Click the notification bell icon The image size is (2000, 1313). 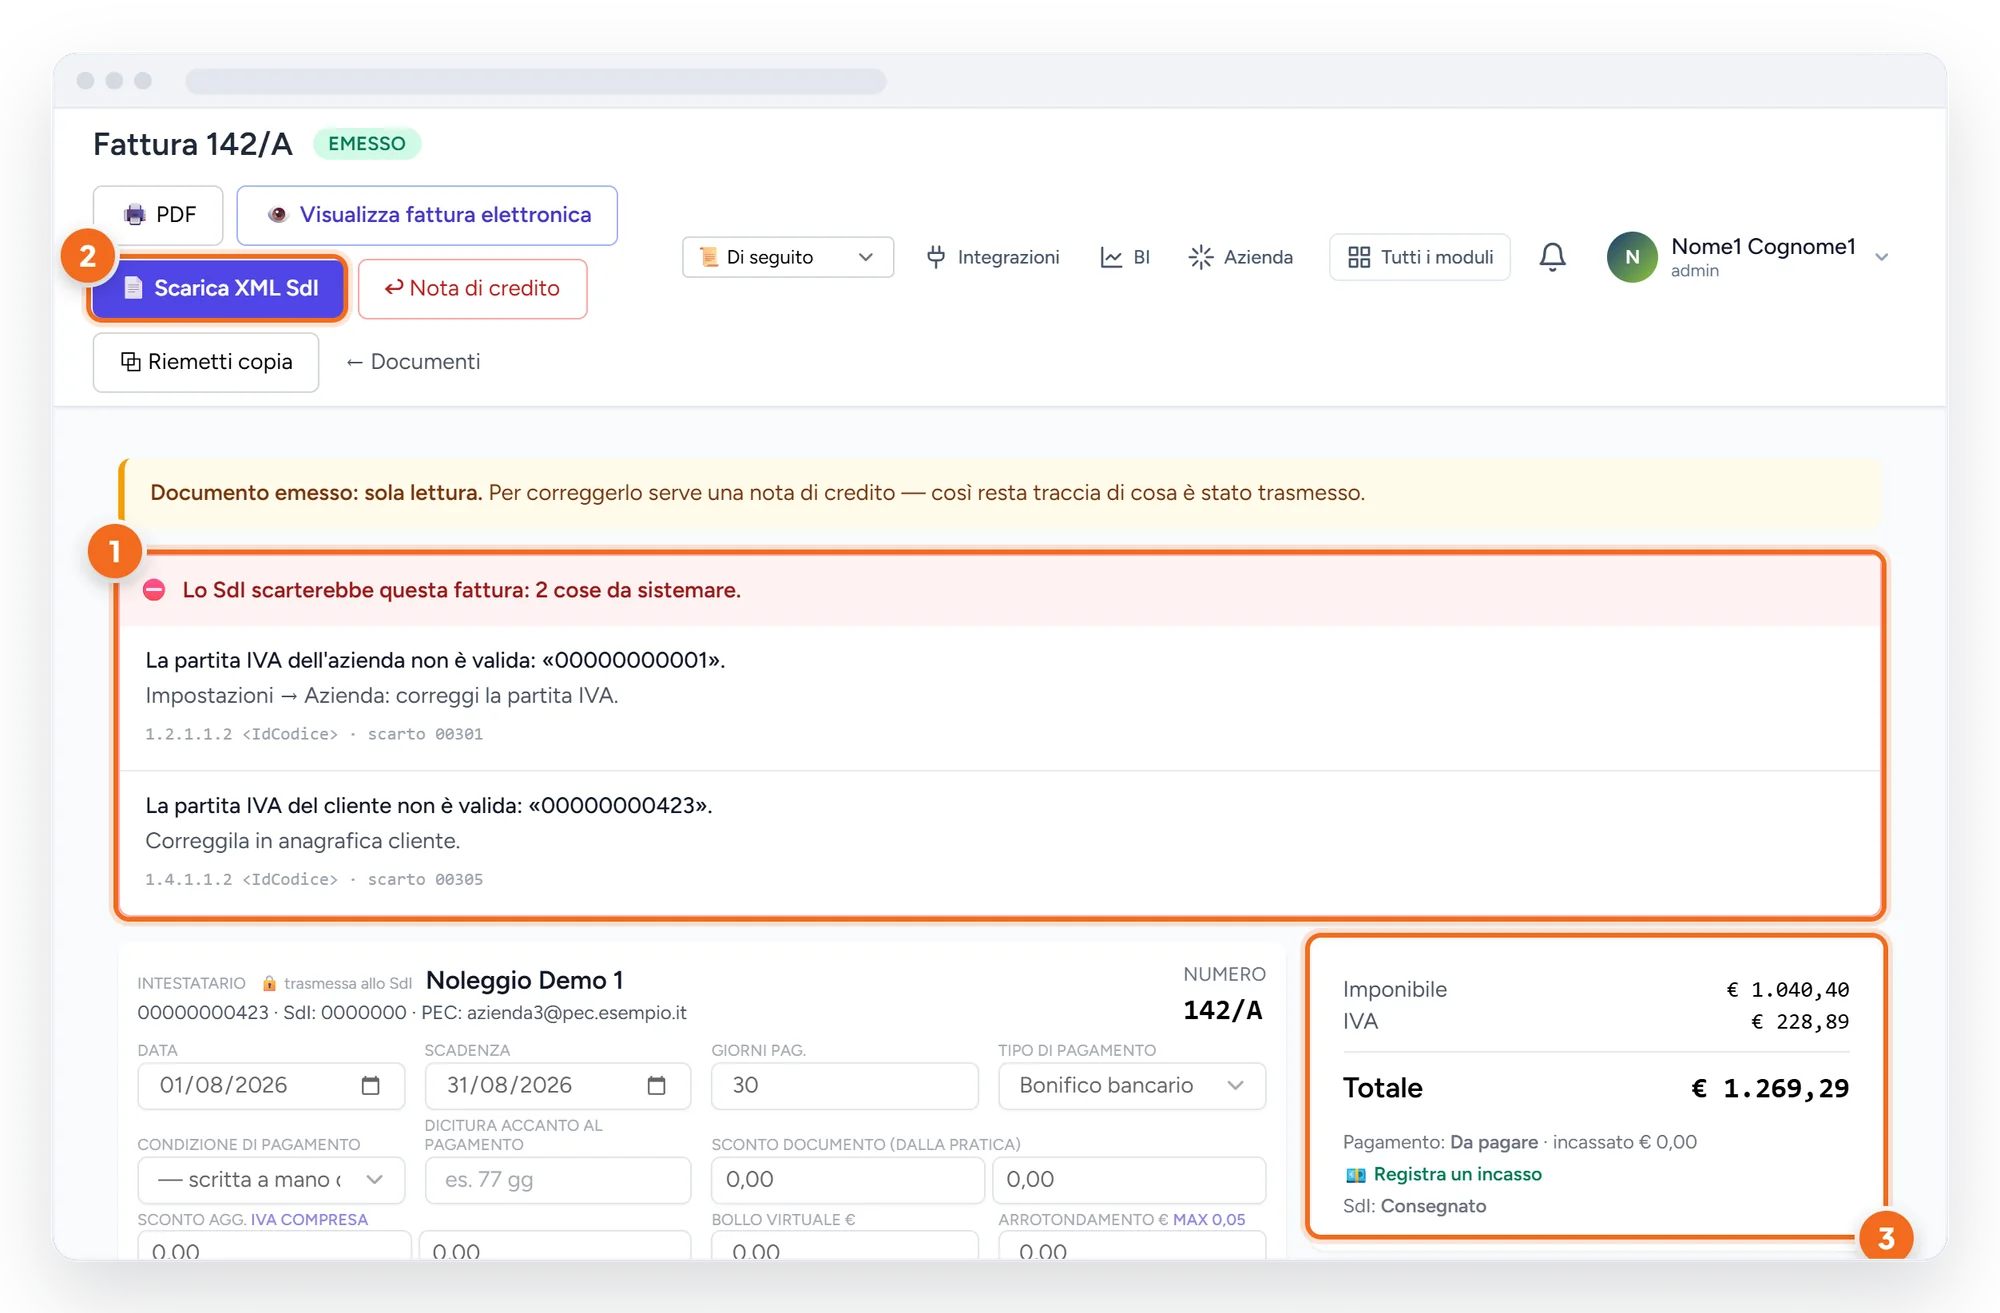[1552, 257]
